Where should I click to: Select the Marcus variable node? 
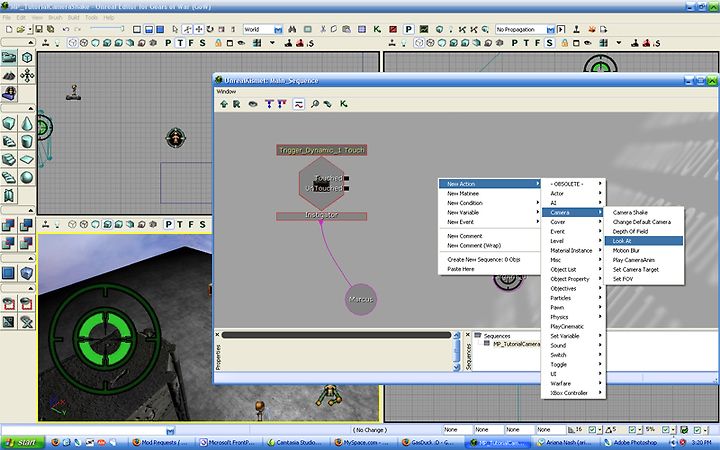pyautogui.click(x=361, y=299)
